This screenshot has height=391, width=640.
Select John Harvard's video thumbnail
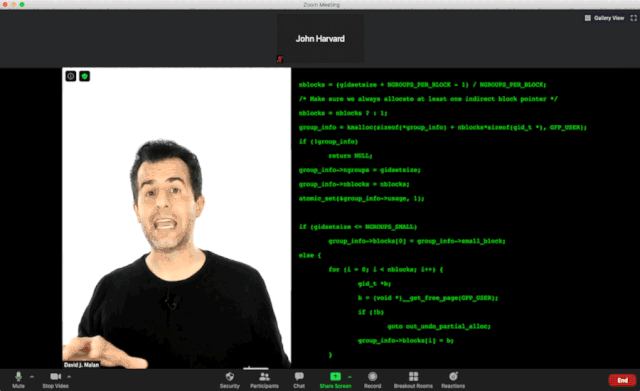click(x=320, y=39)
